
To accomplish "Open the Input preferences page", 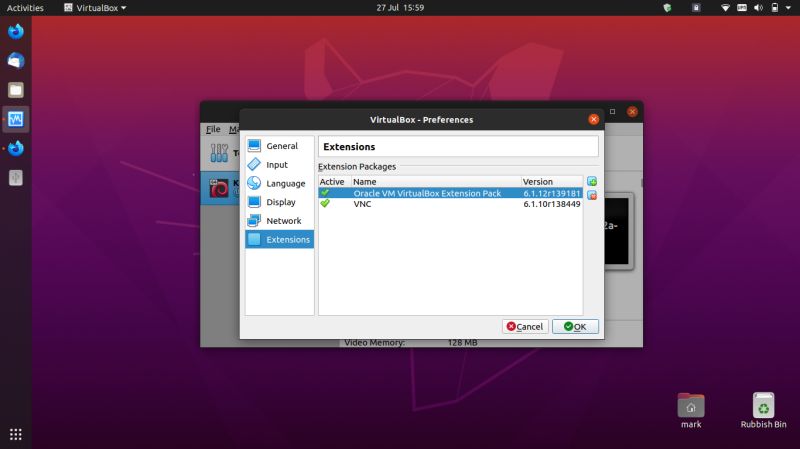I will [x=279, y=165].
